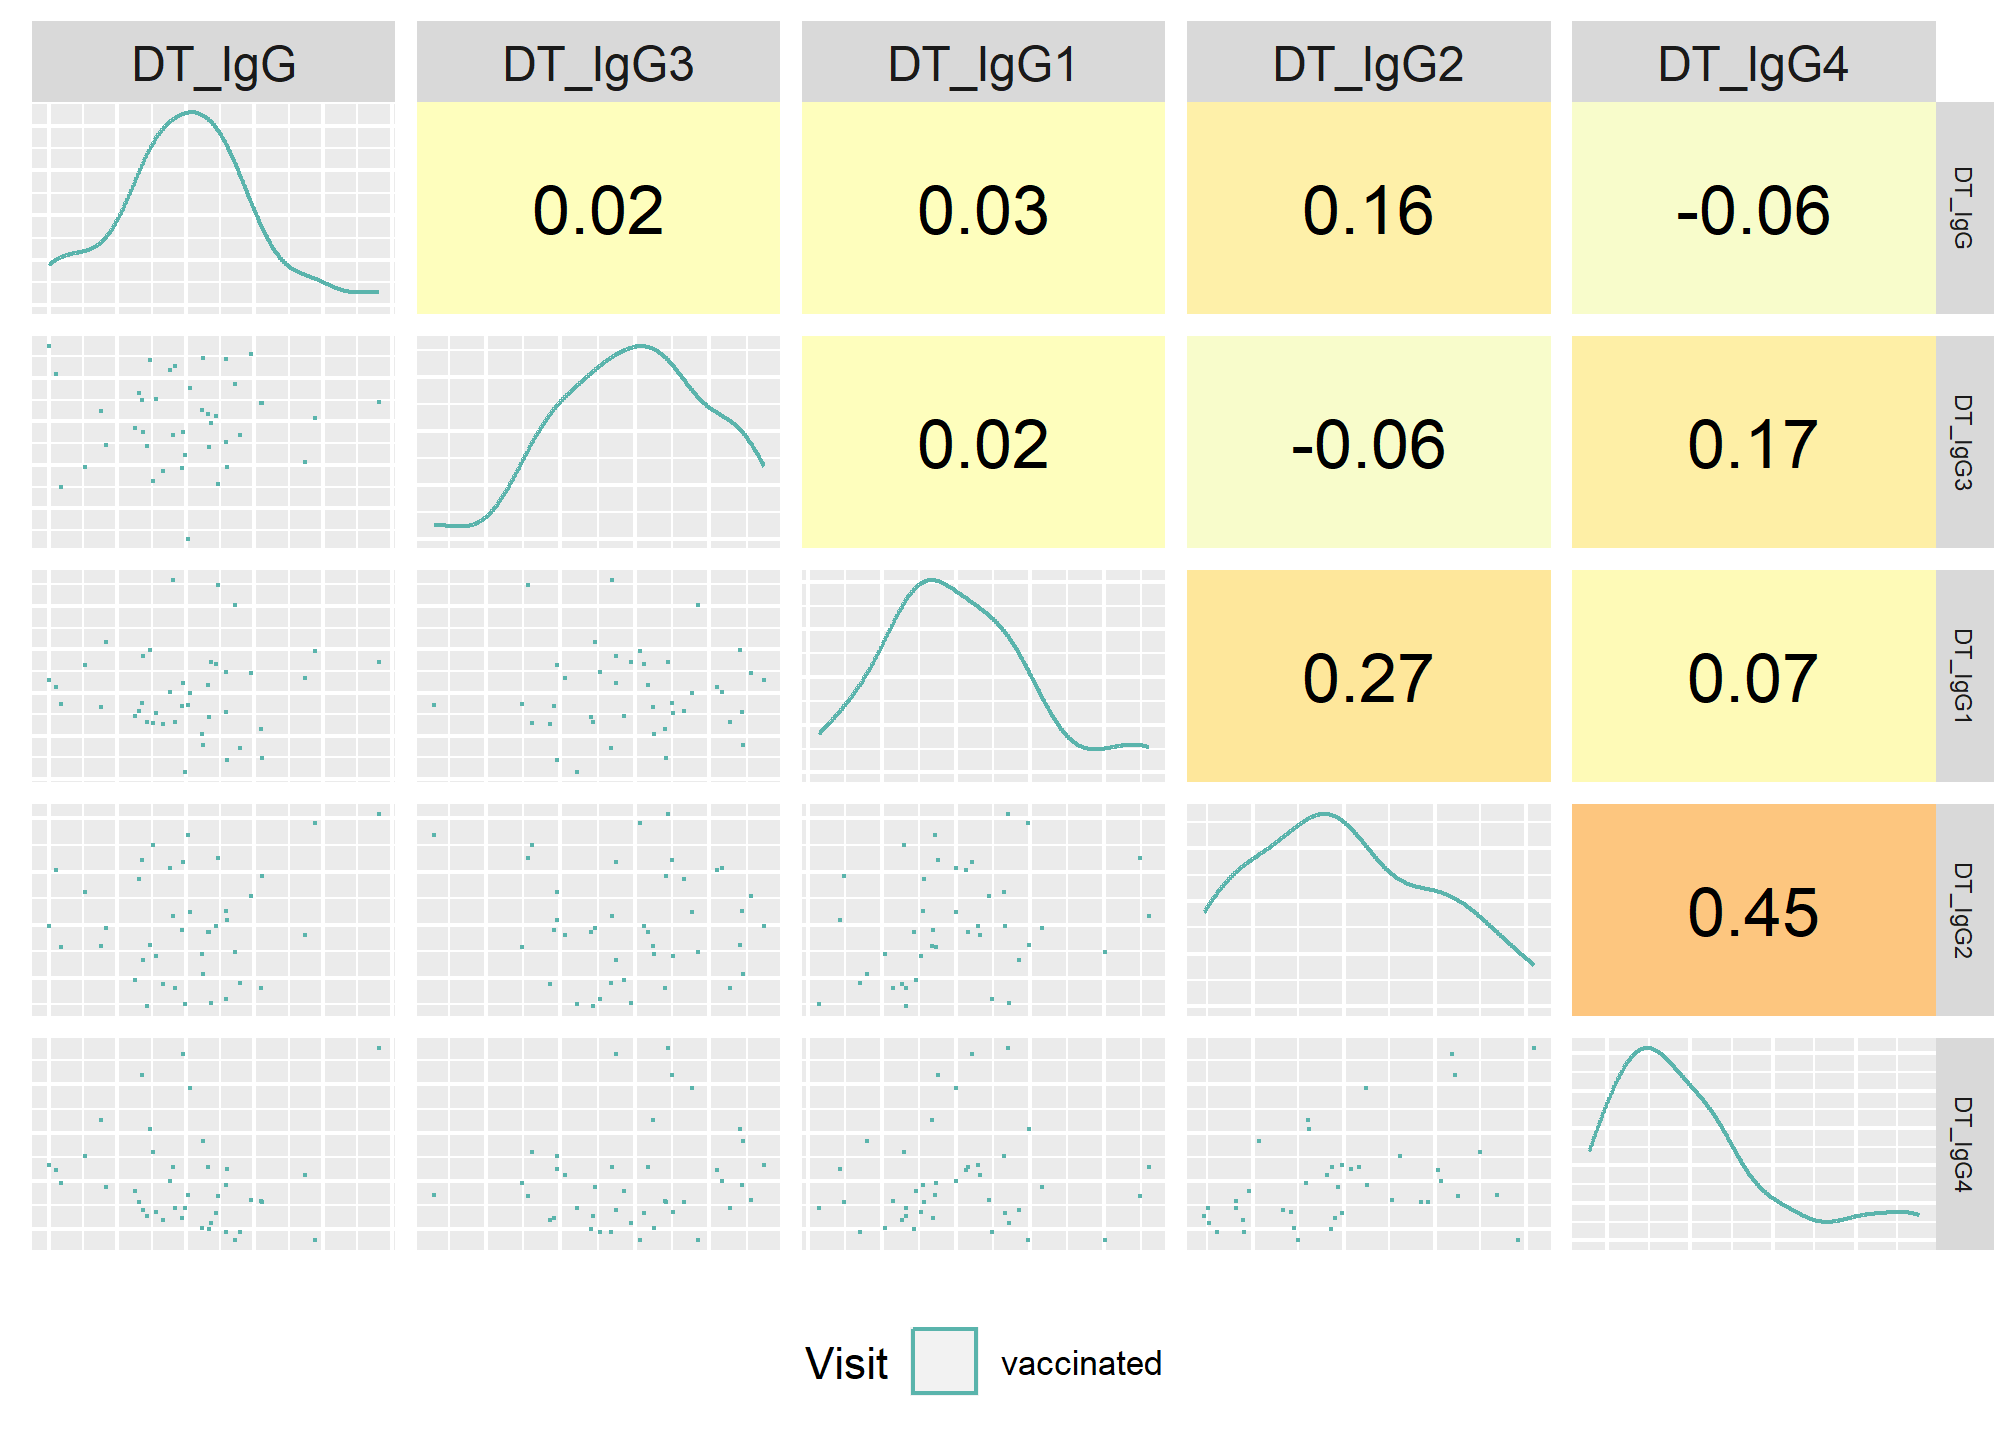Click the DT_IgG2 row strip label
The image size is (2016, 1440).
[1964, 910]
